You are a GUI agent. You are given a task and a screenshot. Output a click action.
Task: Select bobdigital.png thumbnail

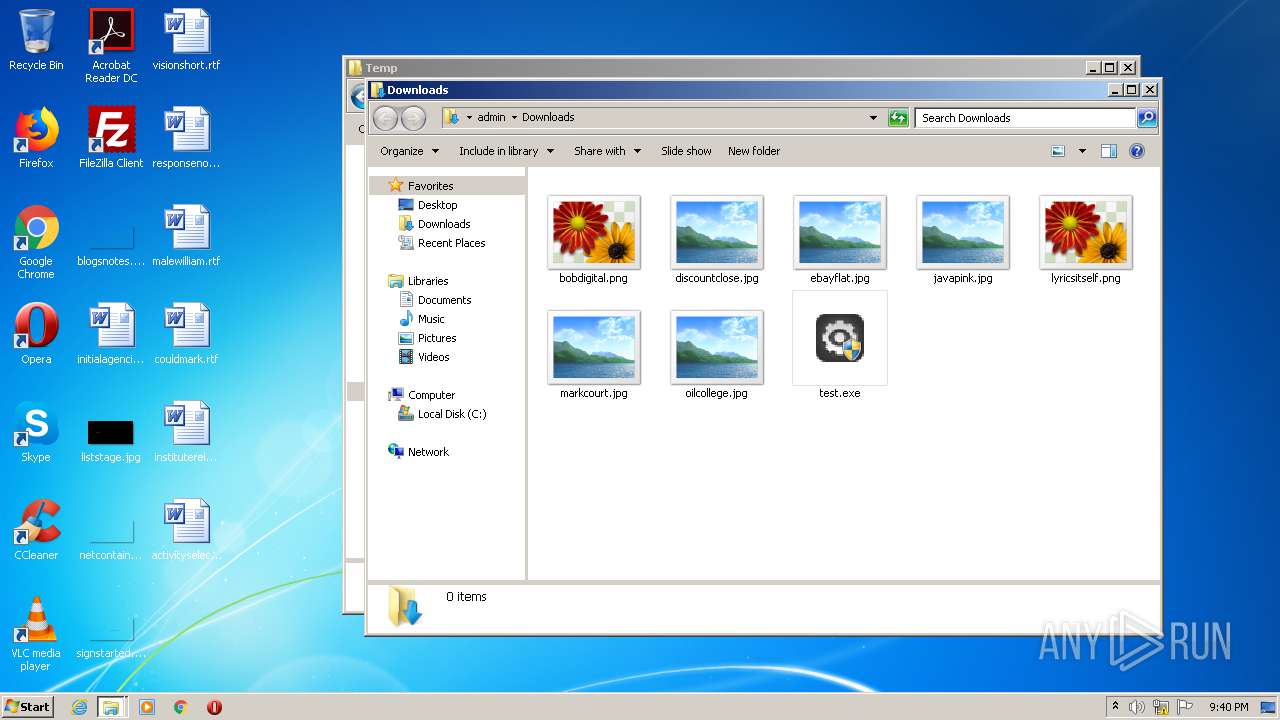tap(594, 239)
